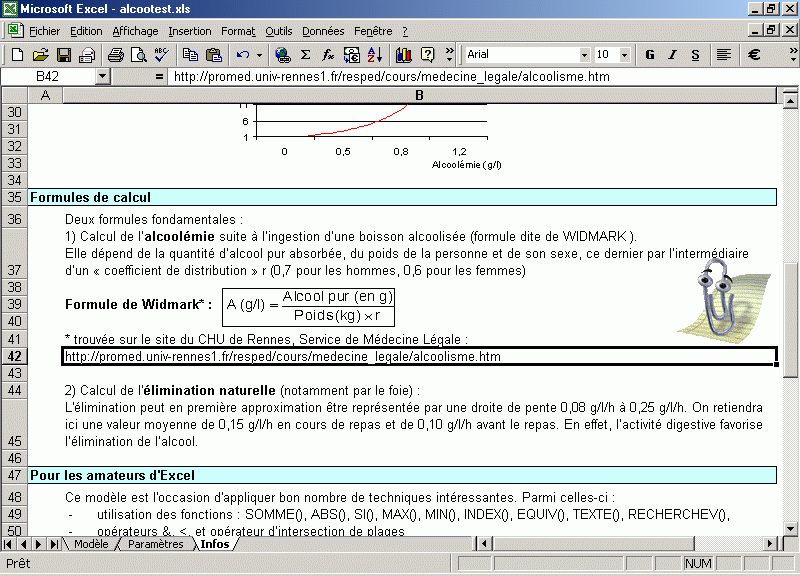Click the New workbook icon
This screenshot has height=576, width=800.
pos(17,55)
